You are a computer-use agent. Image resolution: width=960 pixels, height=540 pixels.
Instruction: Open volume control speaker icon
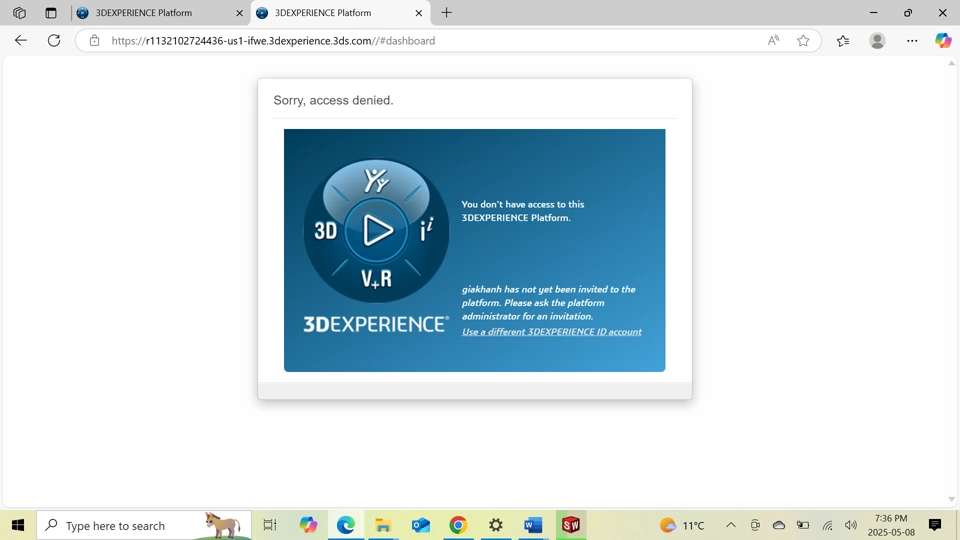(850, 525)
